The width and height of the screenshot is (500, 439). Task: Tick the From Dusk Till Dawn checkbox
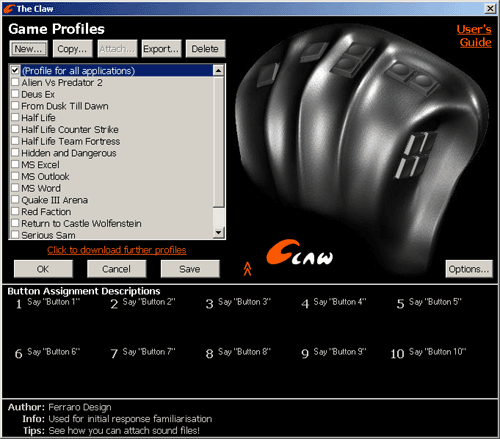click(x=15, y=106)
